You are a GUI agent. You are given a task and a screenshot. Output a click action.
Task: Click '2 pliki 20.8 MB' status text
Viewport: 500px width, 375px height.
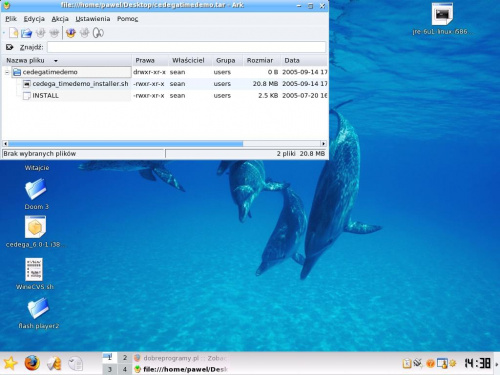point(300,154)
